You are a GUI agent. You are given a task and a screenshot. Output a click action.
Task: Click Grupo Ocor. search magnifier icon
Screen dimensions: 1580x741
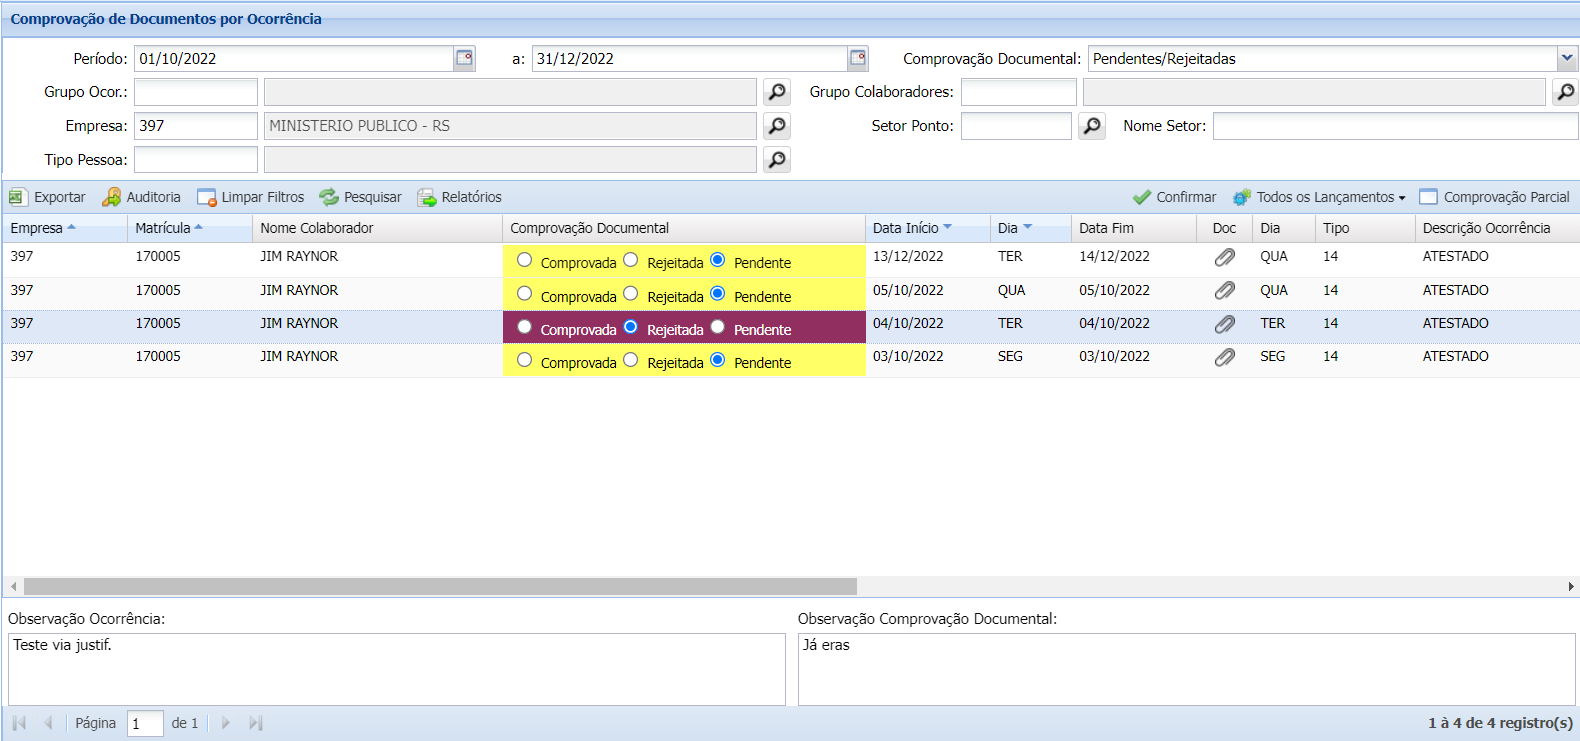tap(777, 92)
